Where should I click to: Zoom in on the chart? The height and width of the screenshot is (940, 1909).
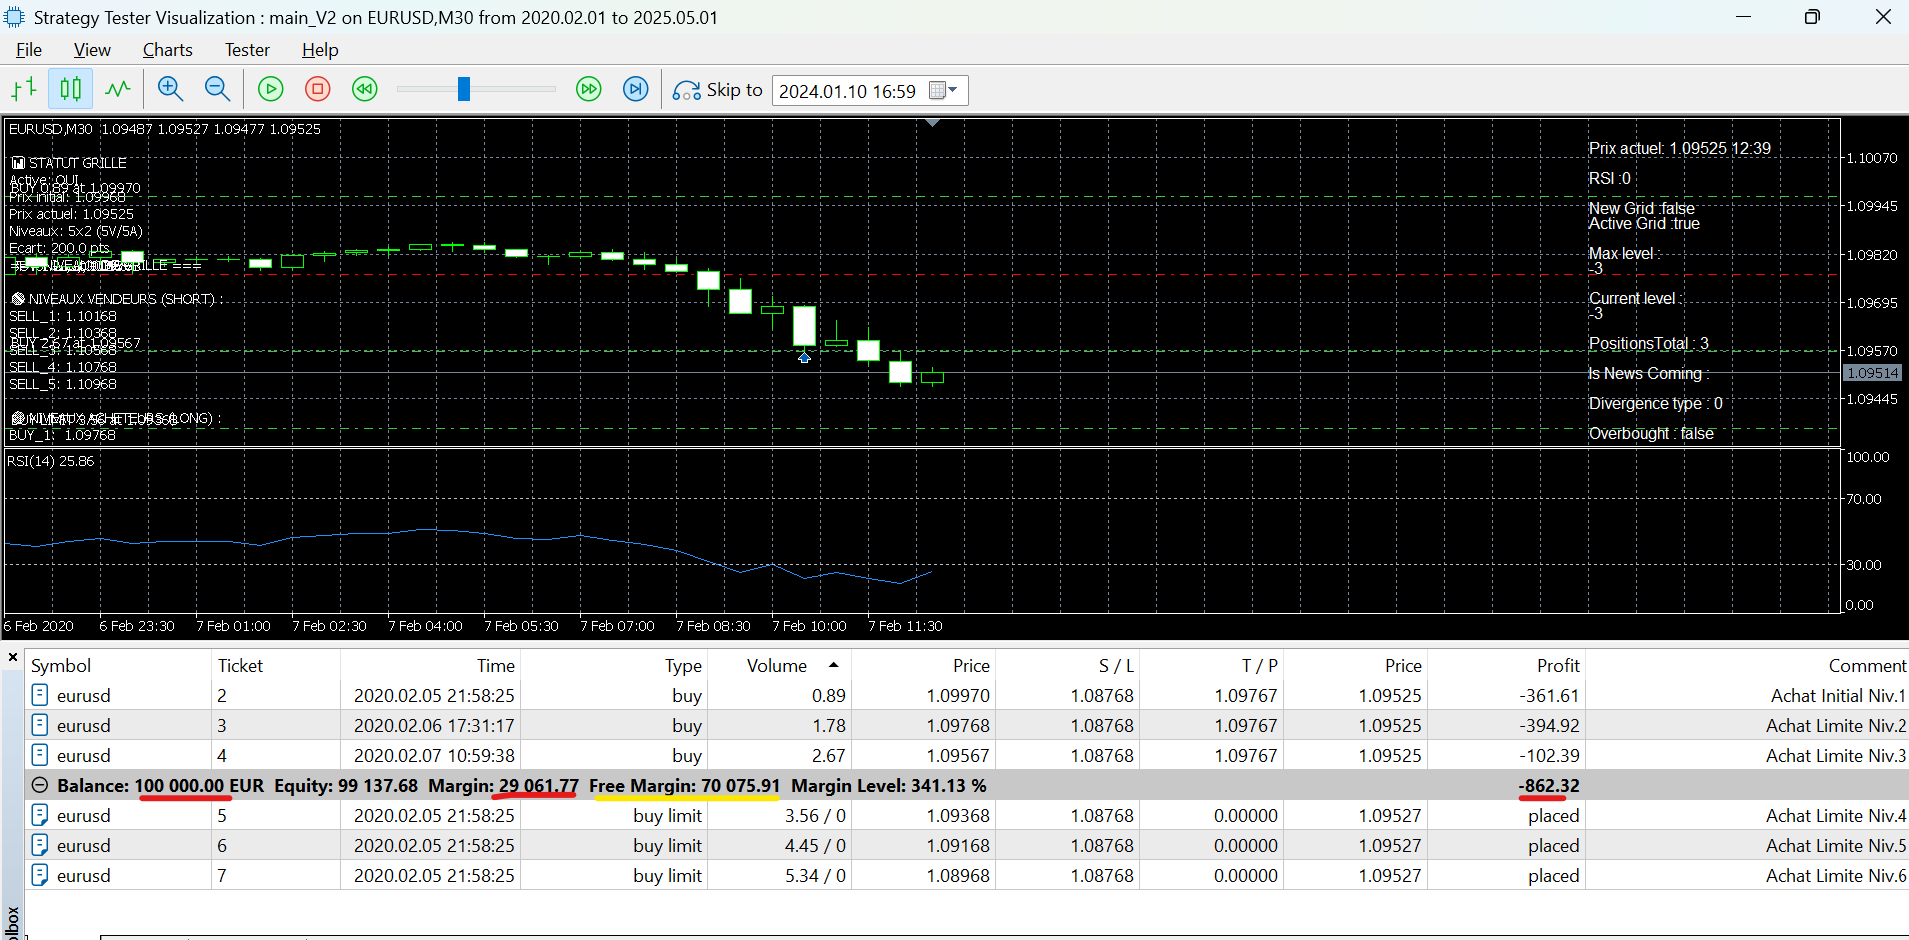[170, 89]
